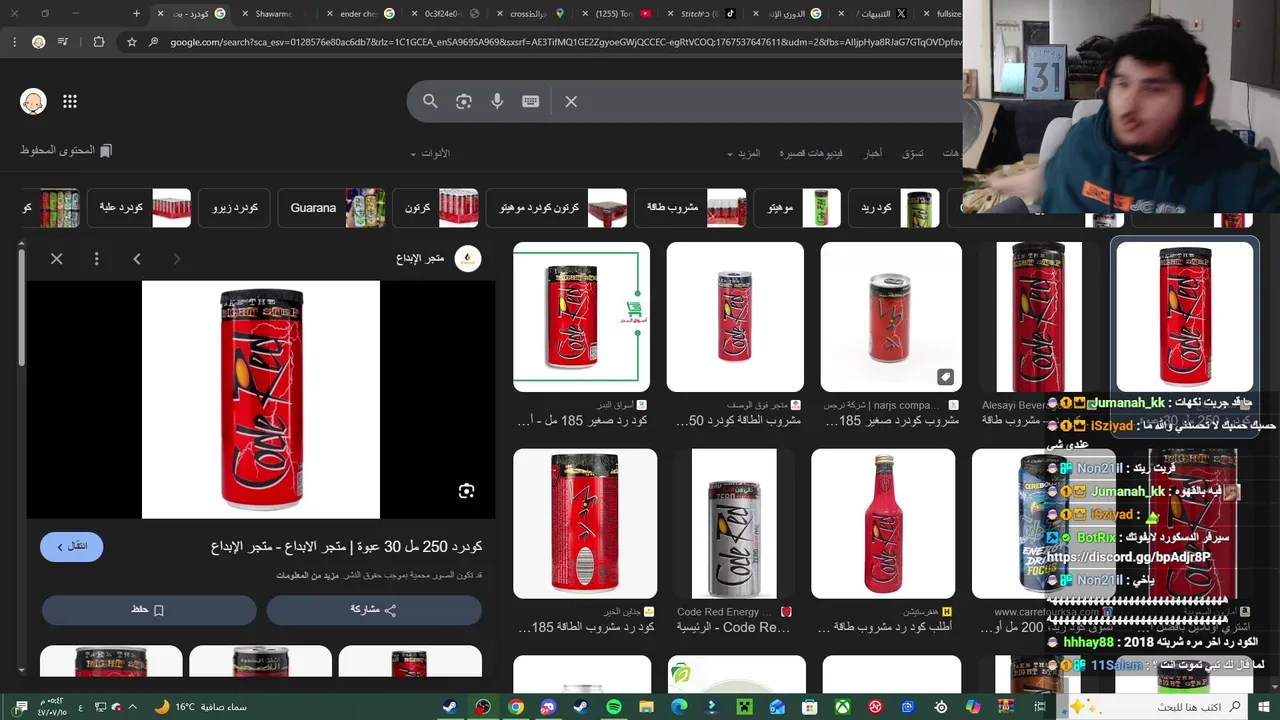Screen dimensions: 1280x720
Task: Go to next image with preview arrow
Action: [x=137, y=259]
